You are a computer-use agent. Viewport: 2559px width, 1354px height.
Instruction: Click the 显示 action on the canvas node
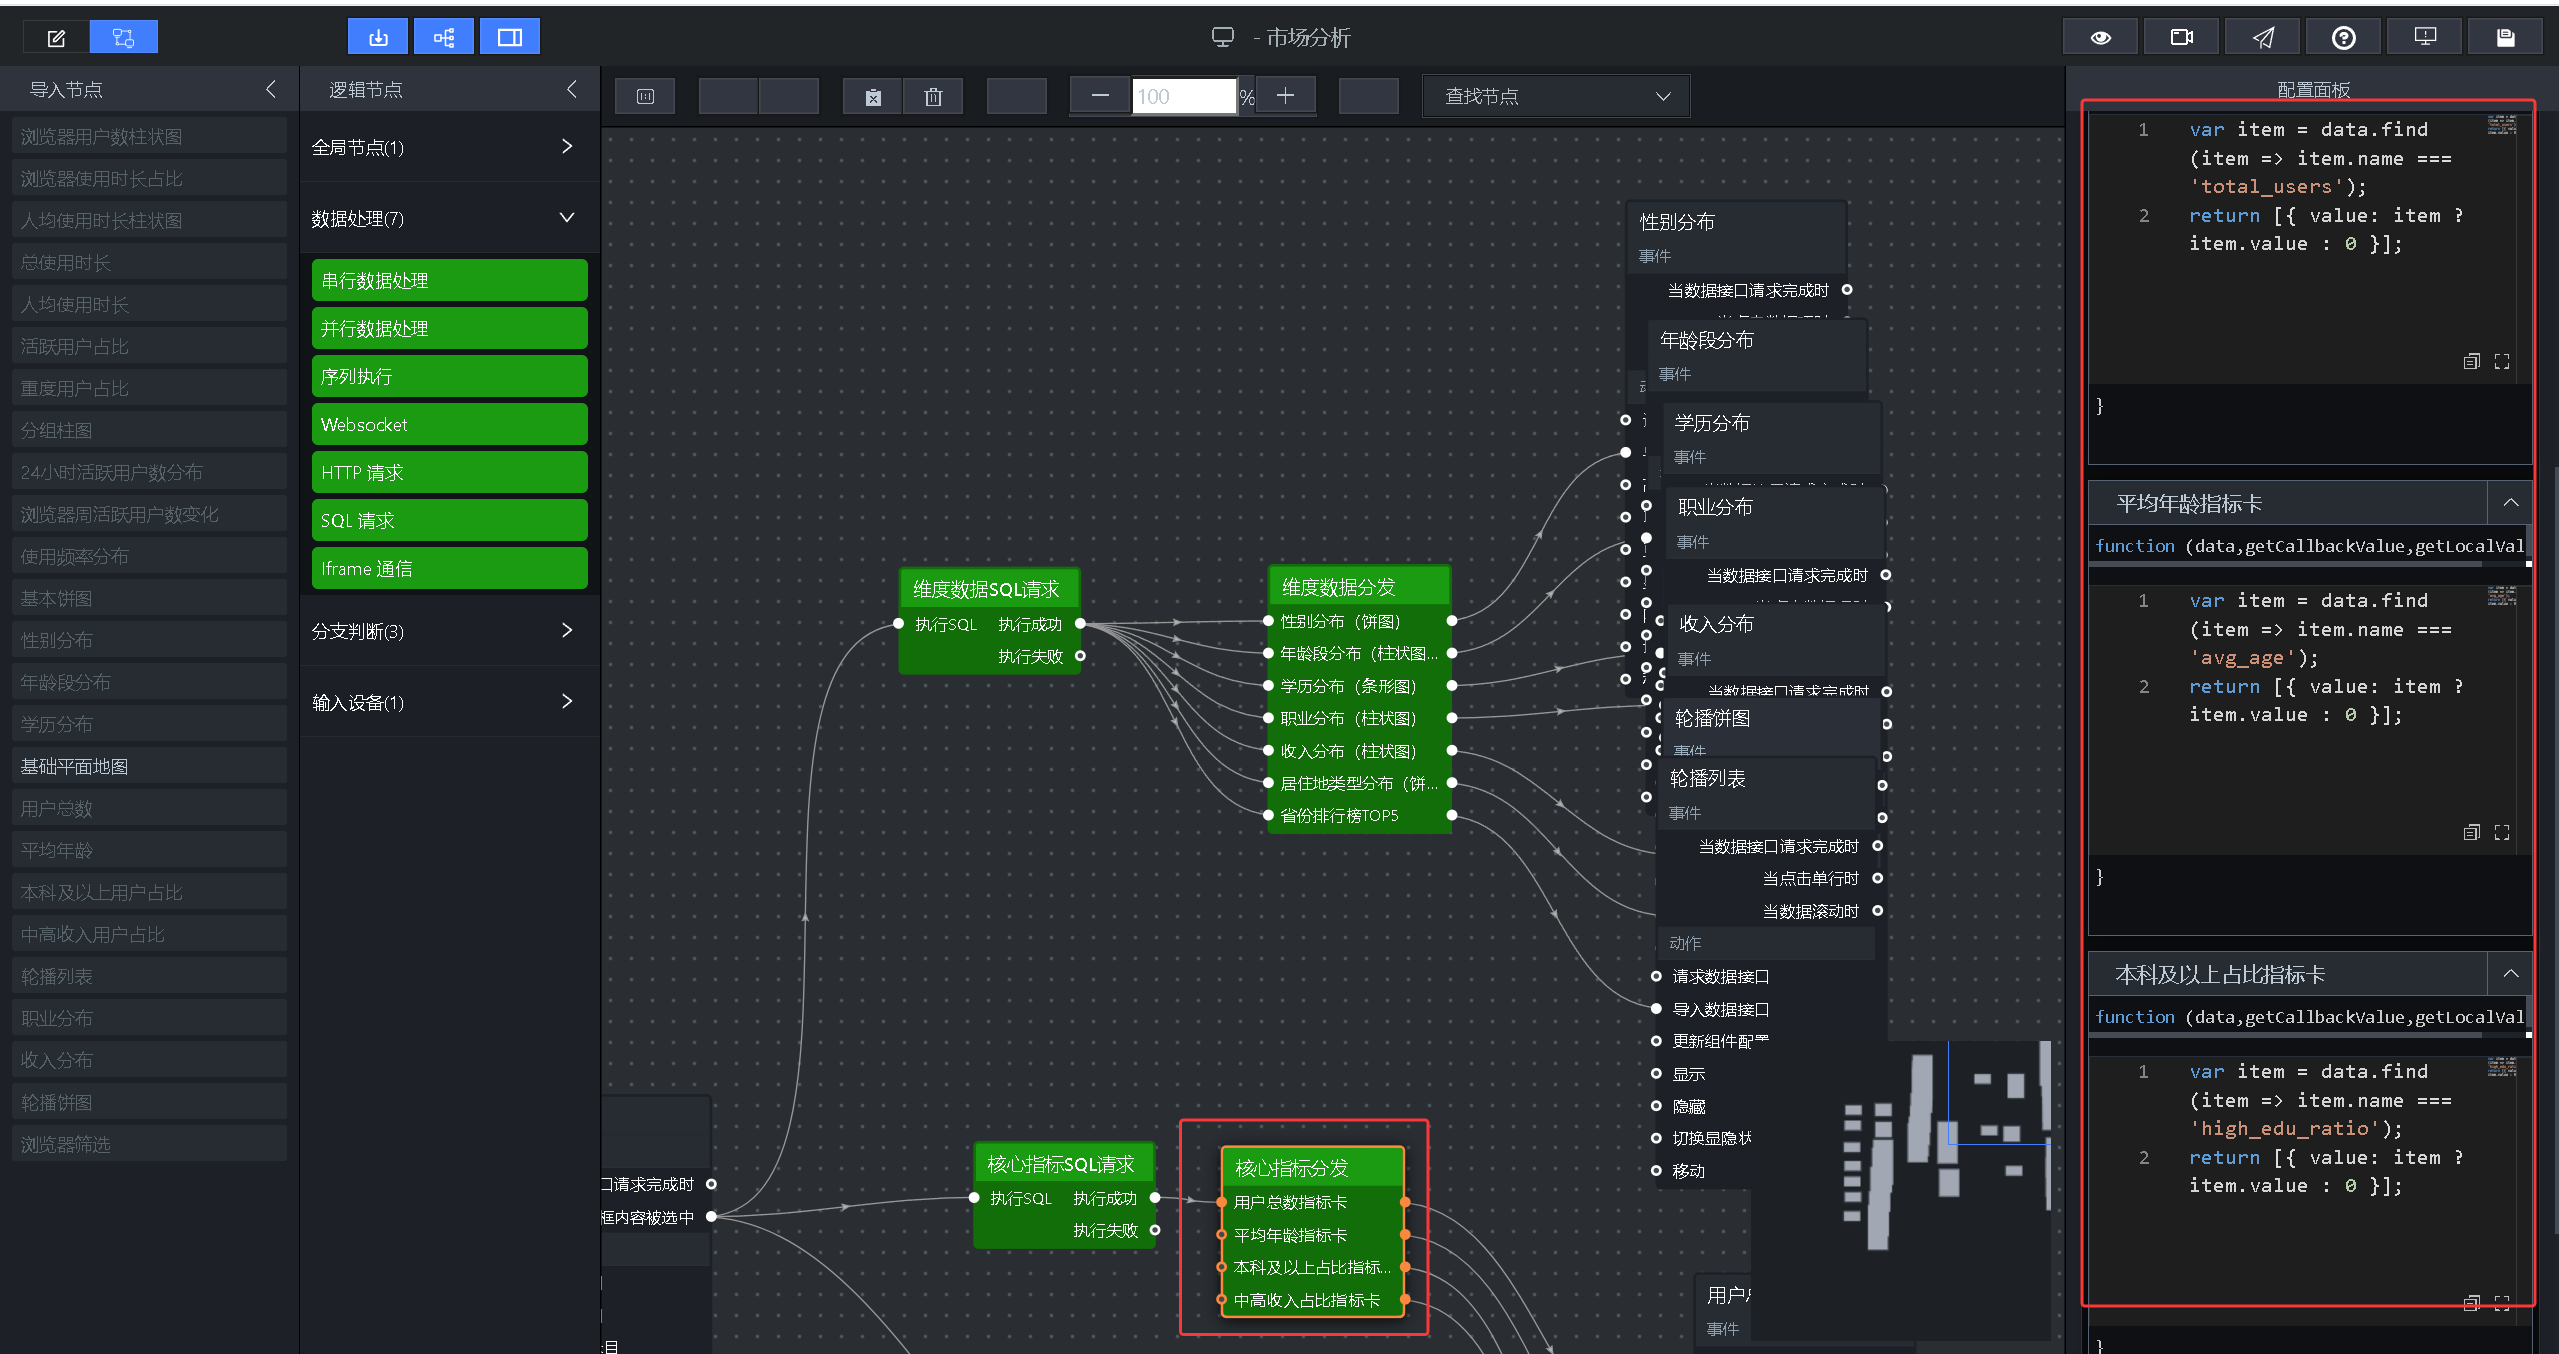[1689, 1074]
